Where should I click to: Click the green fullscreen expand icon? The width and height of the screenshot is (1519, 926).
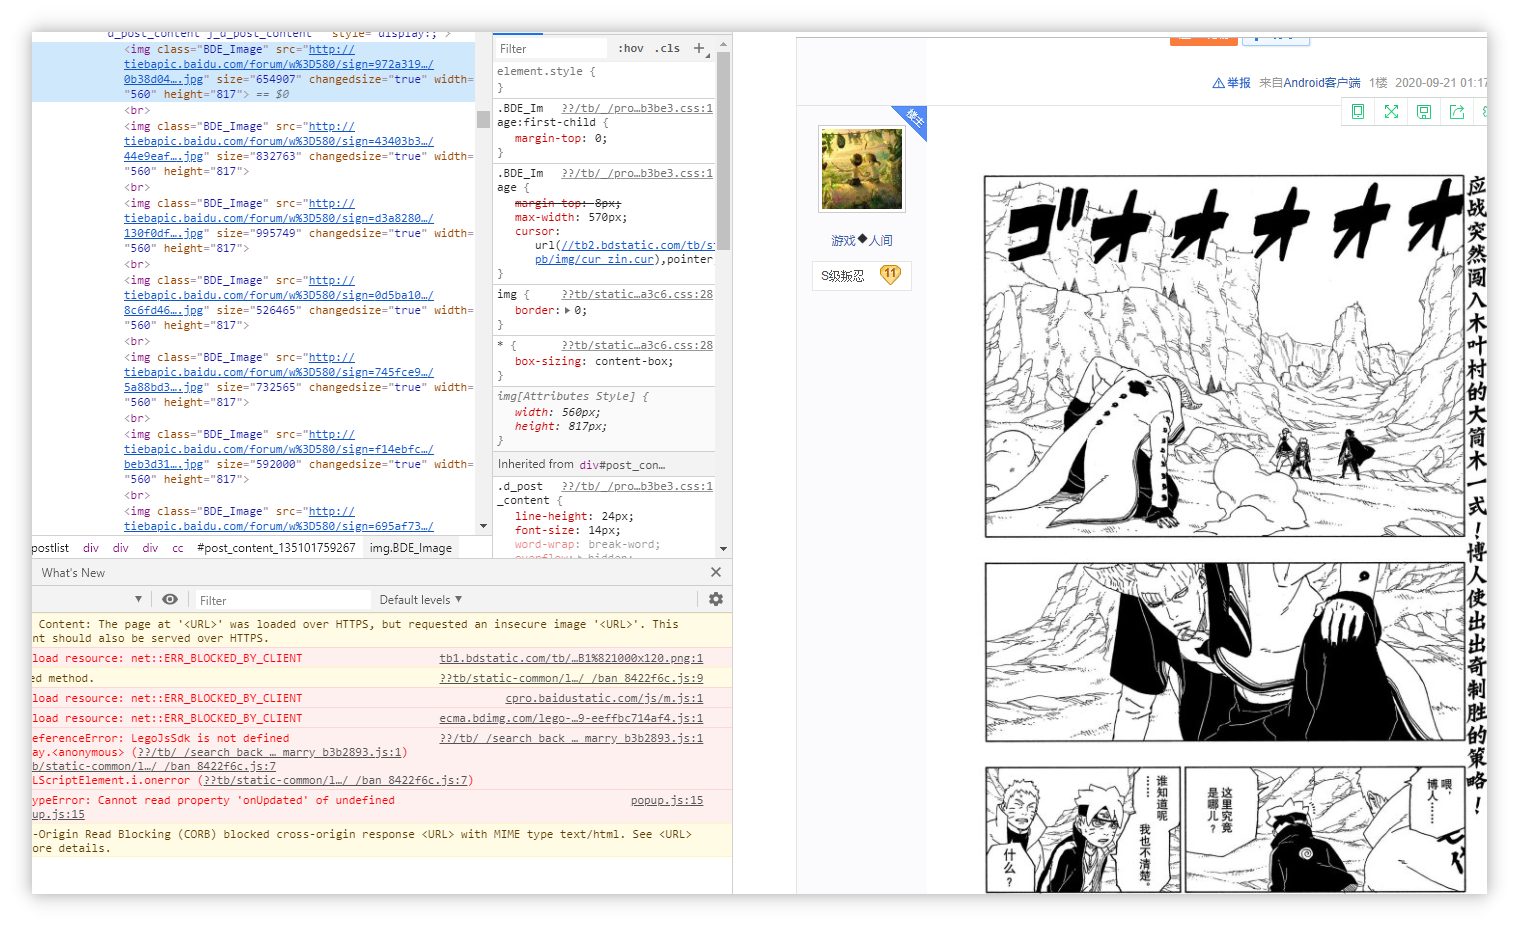1391,112
